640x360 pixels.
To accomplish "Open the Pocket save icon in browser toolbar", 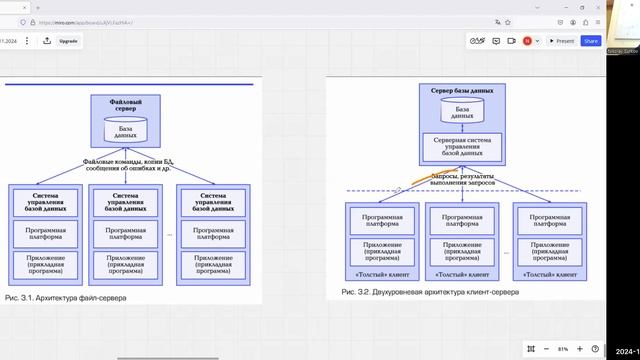I will pyautogui.click(x=560, y=22).
